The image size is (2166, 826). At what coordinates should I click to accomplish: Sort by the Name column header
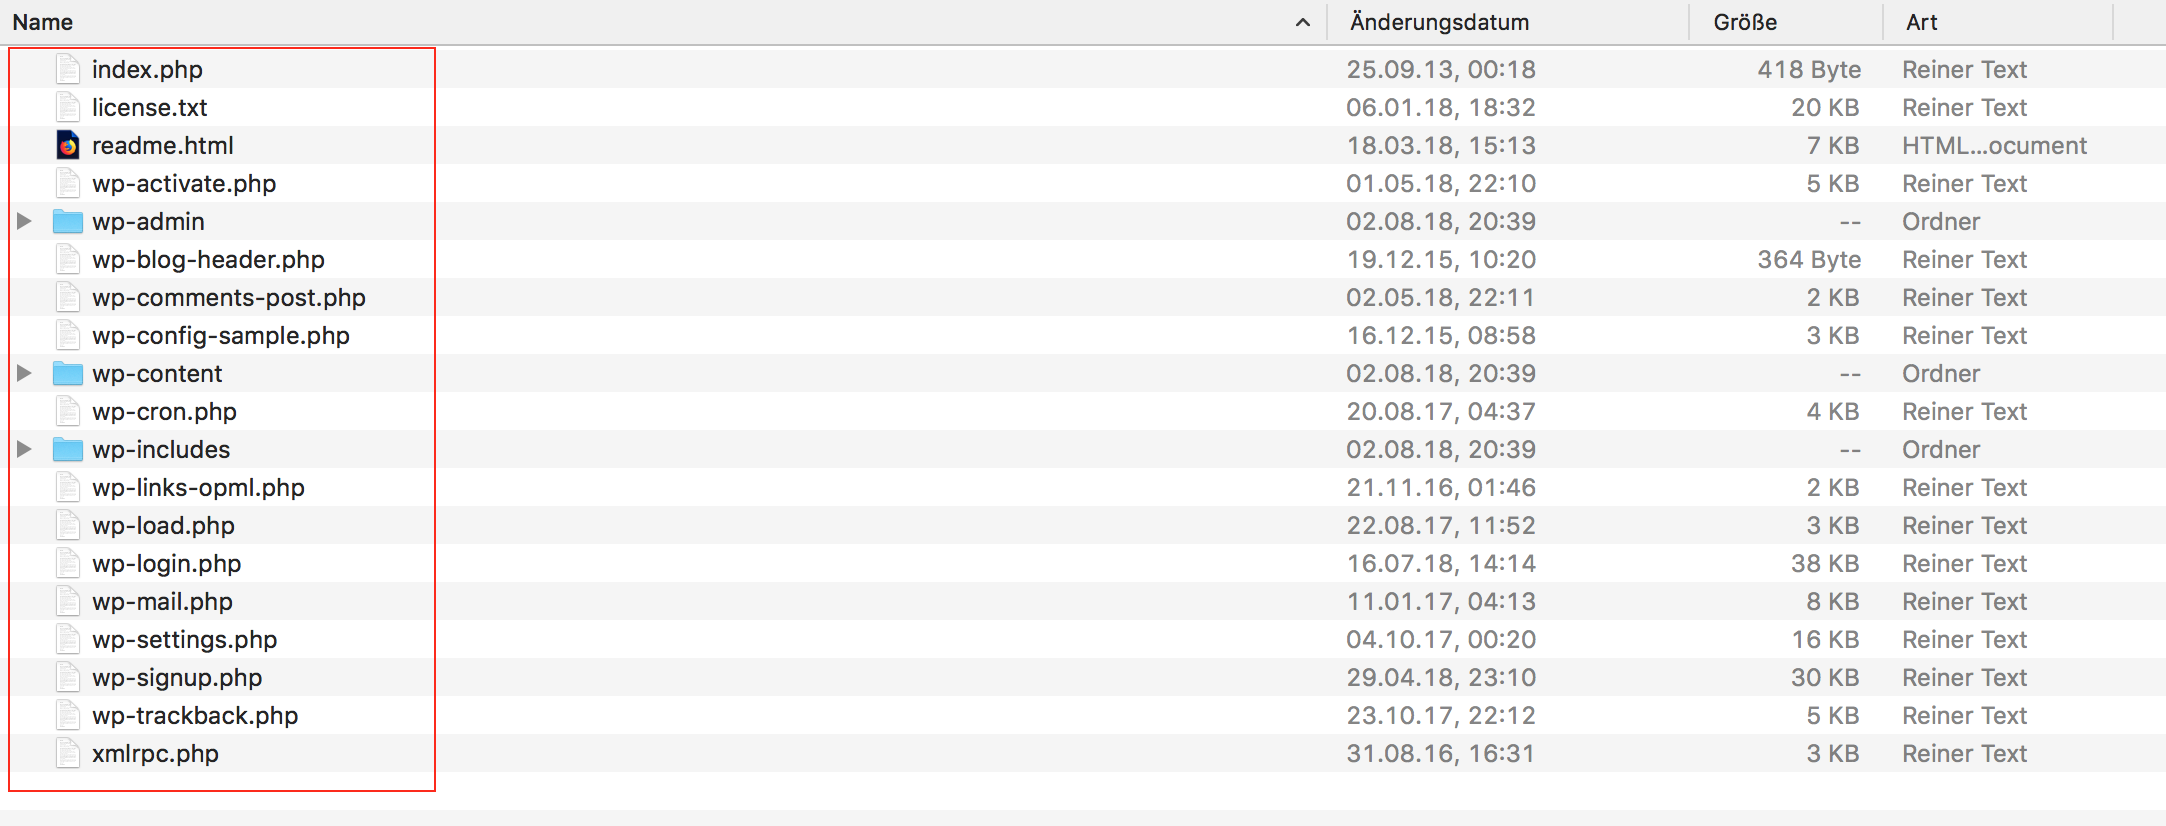43,22
